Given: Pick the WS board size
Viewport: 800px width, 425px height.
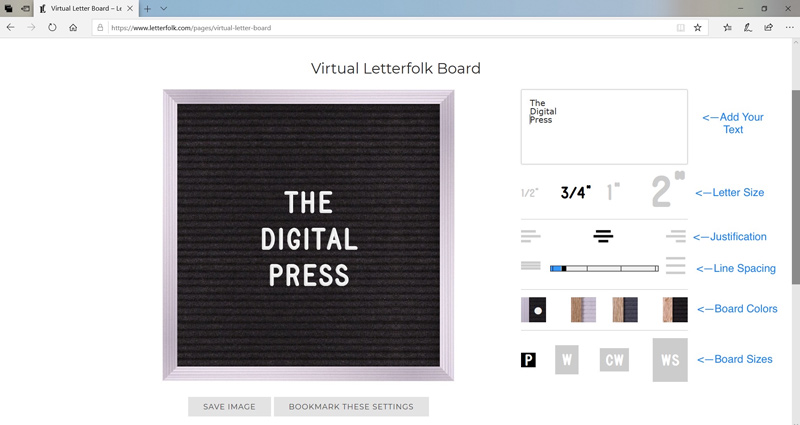Looking at the screenshot, I should click(670, 360).
